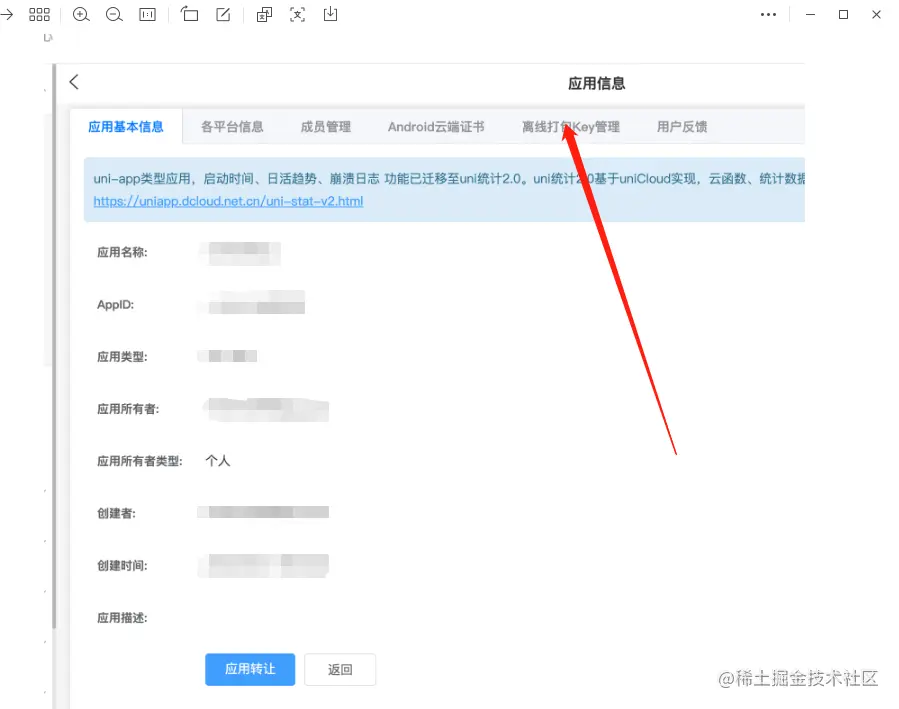The width and height of the screenshot is (899, 709).
Task: Click the uni统计2.0 notice text
Action: coord(449,179)
